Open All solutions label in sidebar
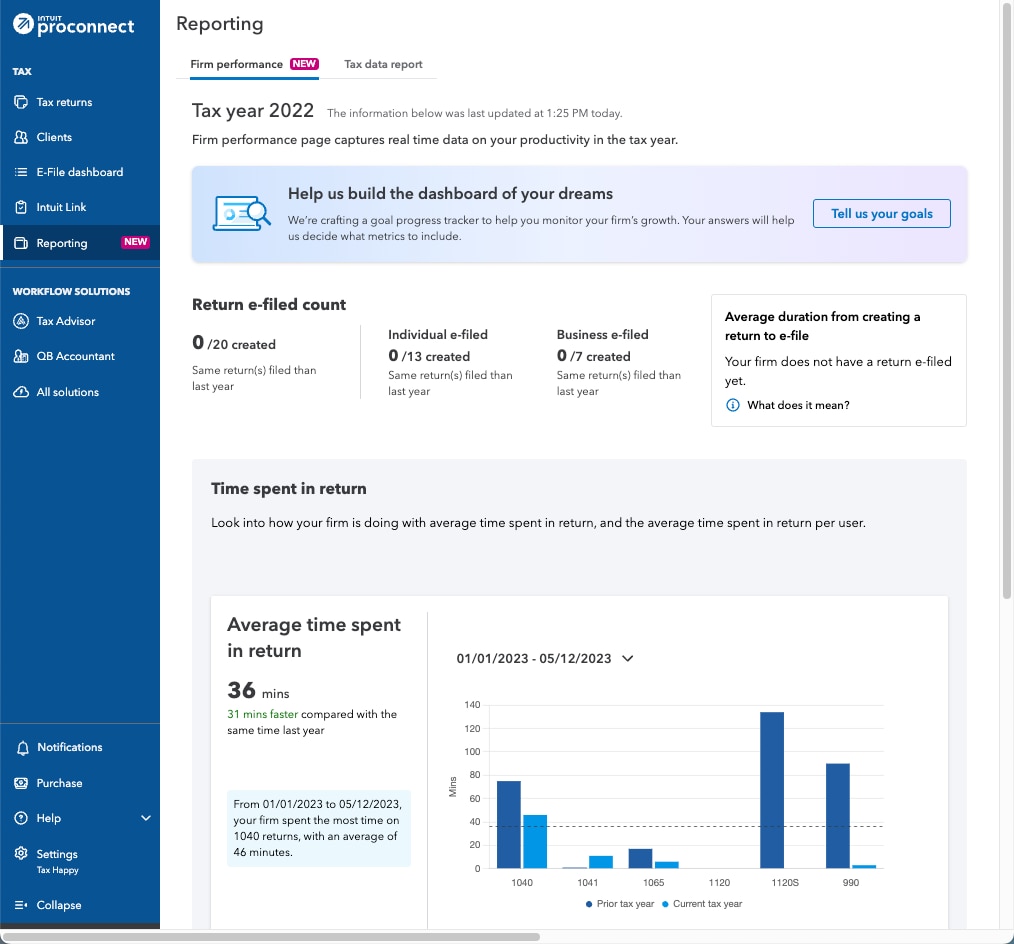Screen dimensions: 1014x944 [68, 392]
